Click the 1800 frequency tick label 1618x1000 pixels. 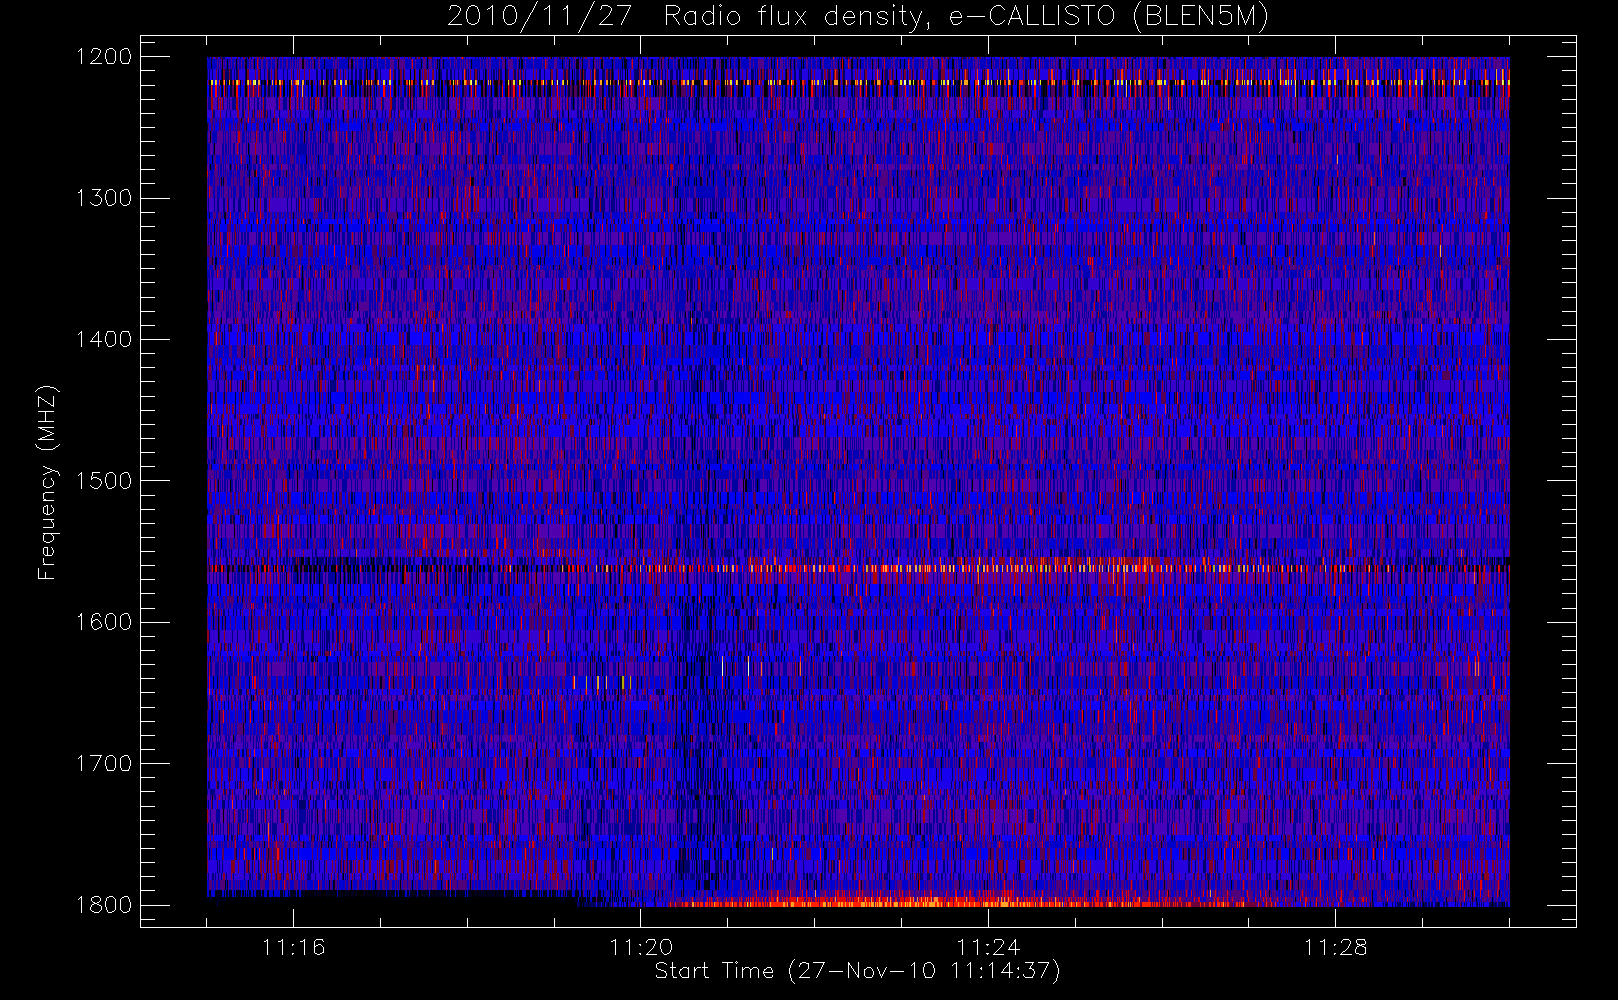tap(104, 905)
